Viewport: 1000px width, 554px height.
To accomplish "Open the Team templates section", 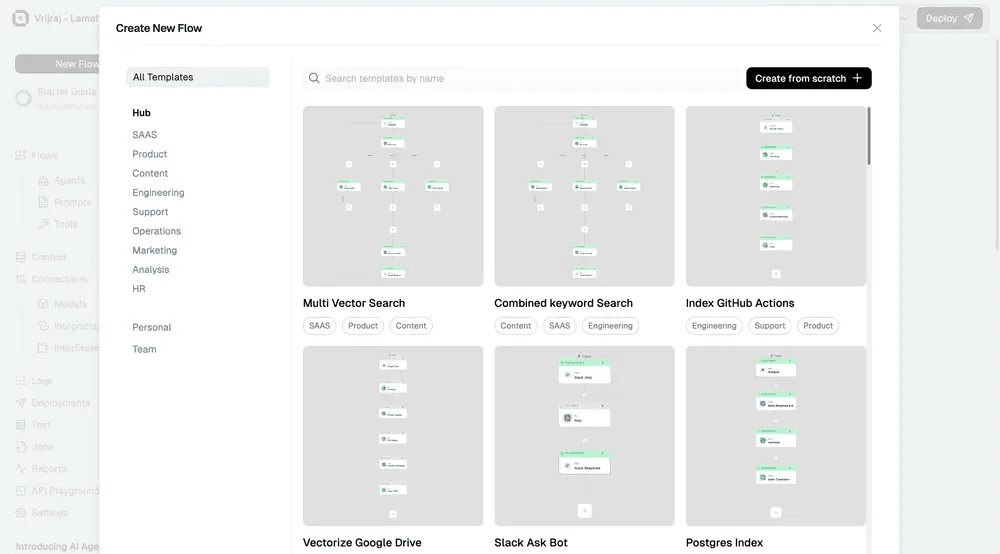I will pos(145,349).
